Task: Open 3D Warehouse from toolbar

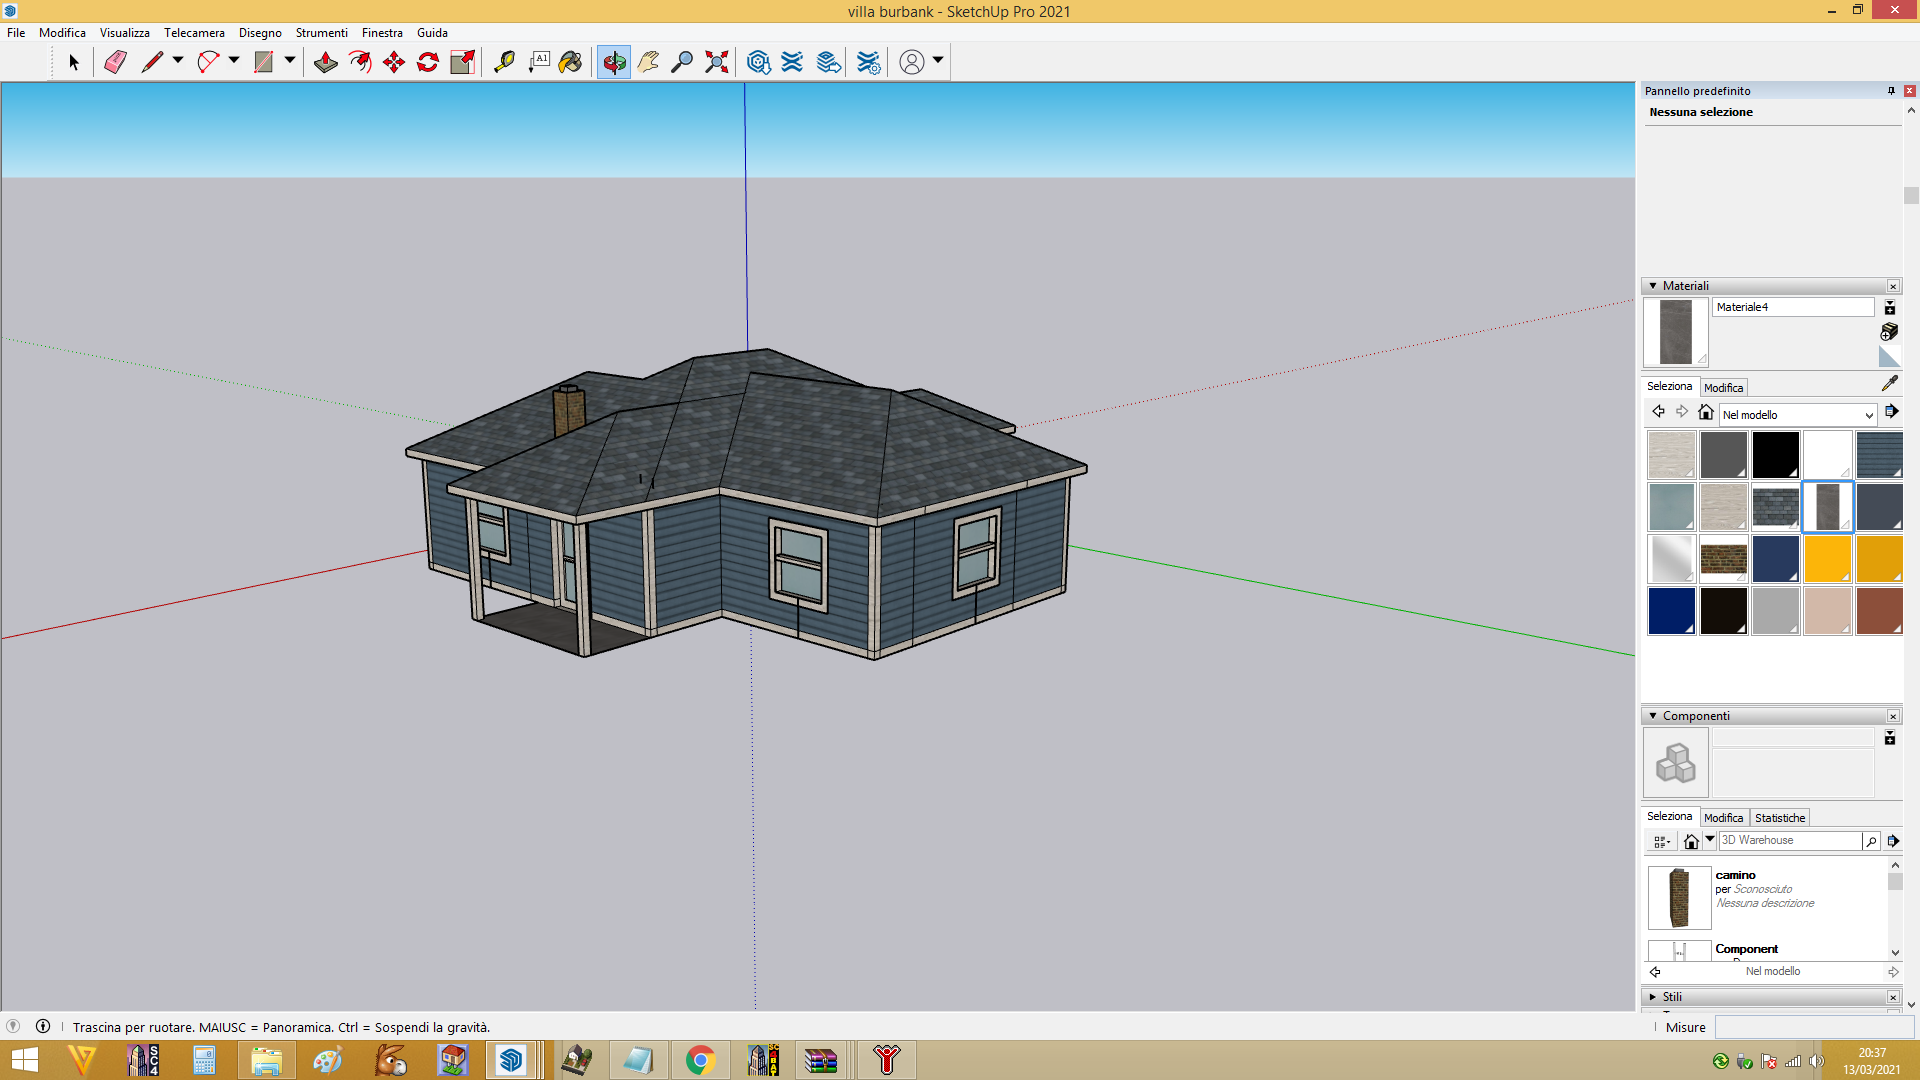Action: [758, 62]
